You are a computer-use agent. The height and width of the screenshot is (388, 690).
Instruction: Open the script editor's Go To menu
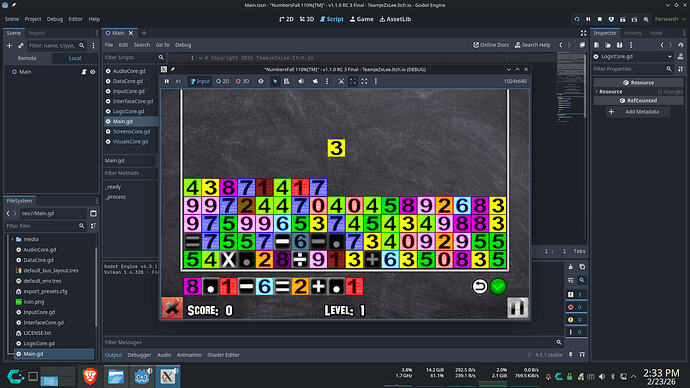[162, 45]
